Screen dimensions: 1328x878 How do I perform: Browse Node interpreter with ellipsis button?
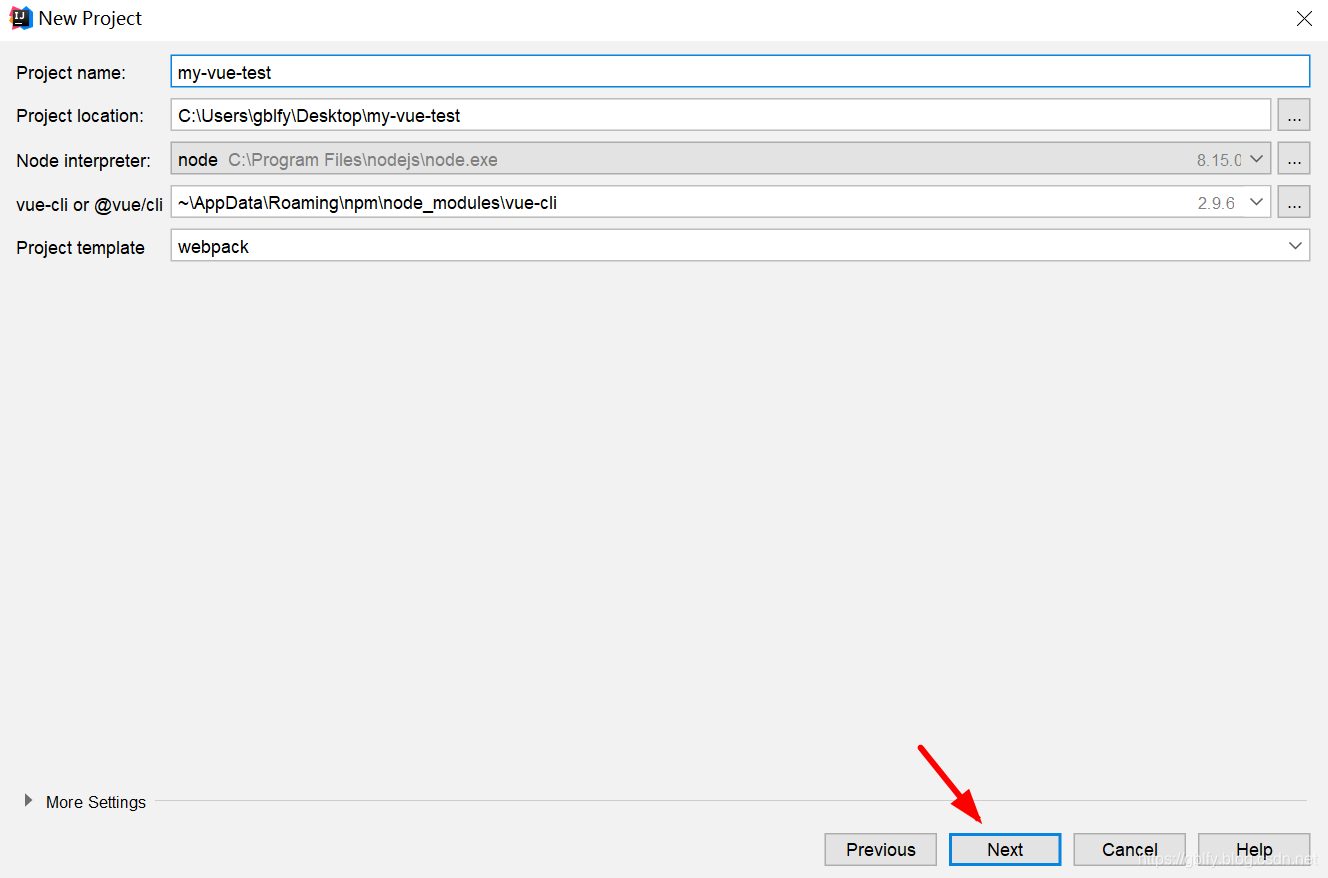click(1294, 159)
